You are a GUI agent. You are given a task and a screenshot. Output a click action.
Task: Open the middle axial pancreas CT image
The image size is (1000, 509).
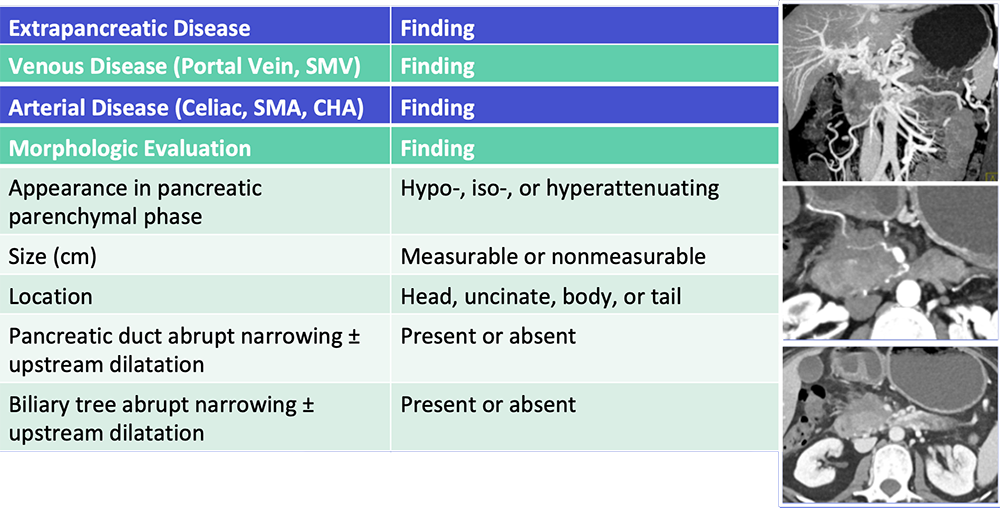(x=890, y=262)
